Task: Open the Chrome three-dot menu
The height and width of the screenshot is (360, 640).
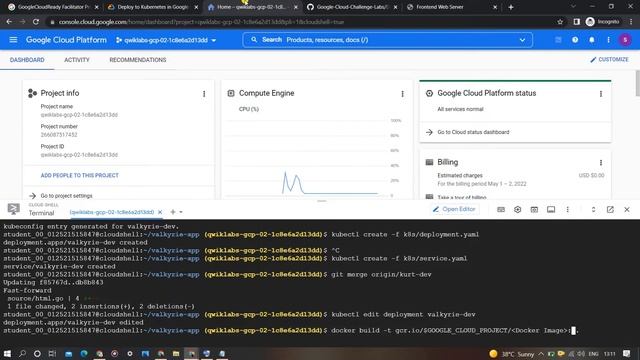Action: pyautogui.click(x=631, y=22)
